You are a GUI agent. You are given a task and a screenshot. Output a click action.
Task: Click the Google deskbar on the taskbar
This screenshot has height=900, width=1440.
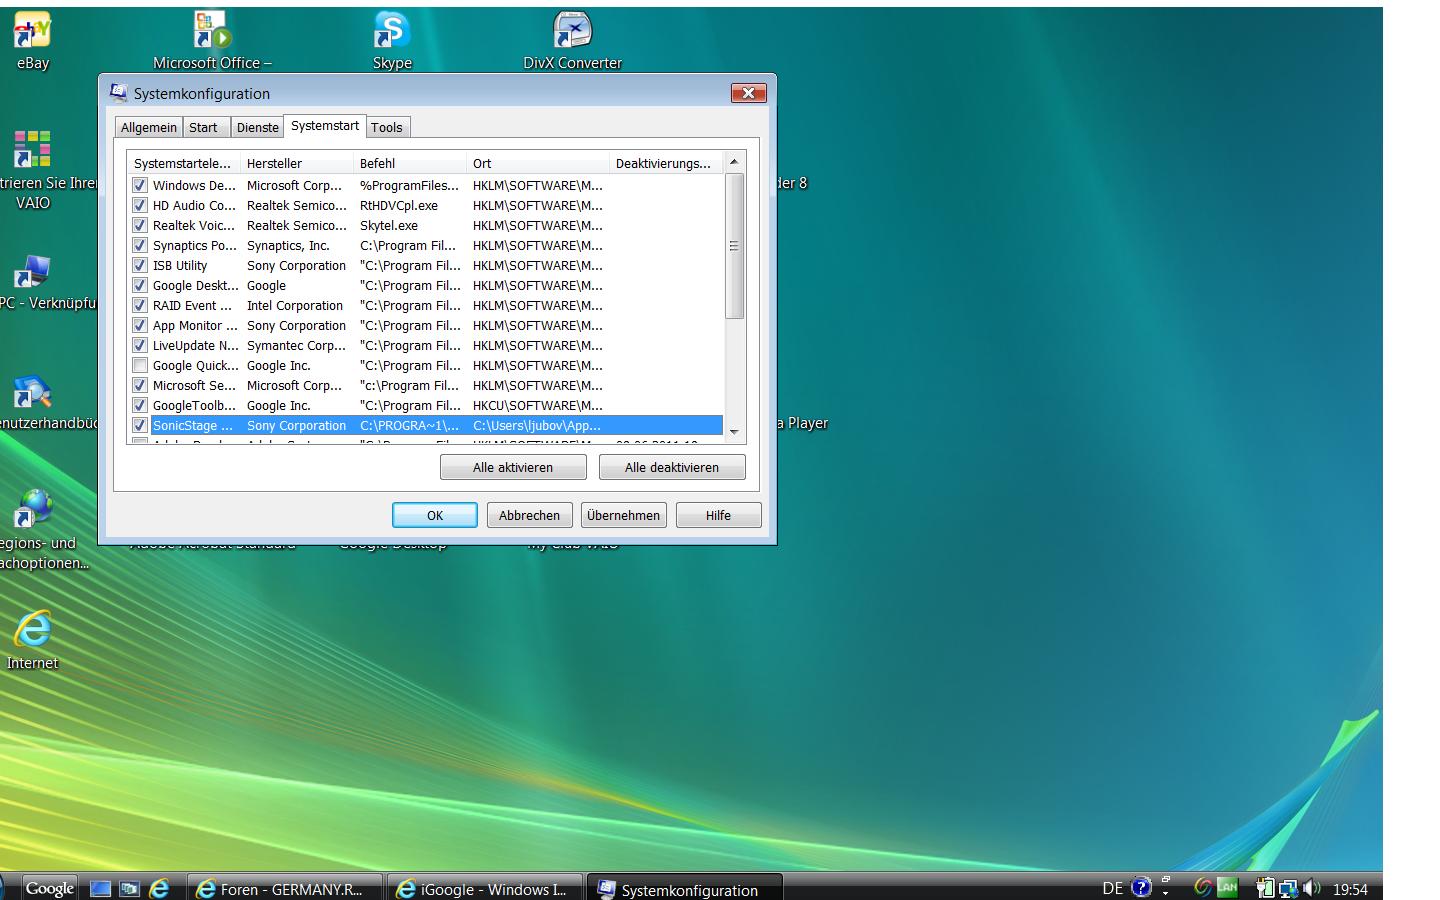point(49,888)
